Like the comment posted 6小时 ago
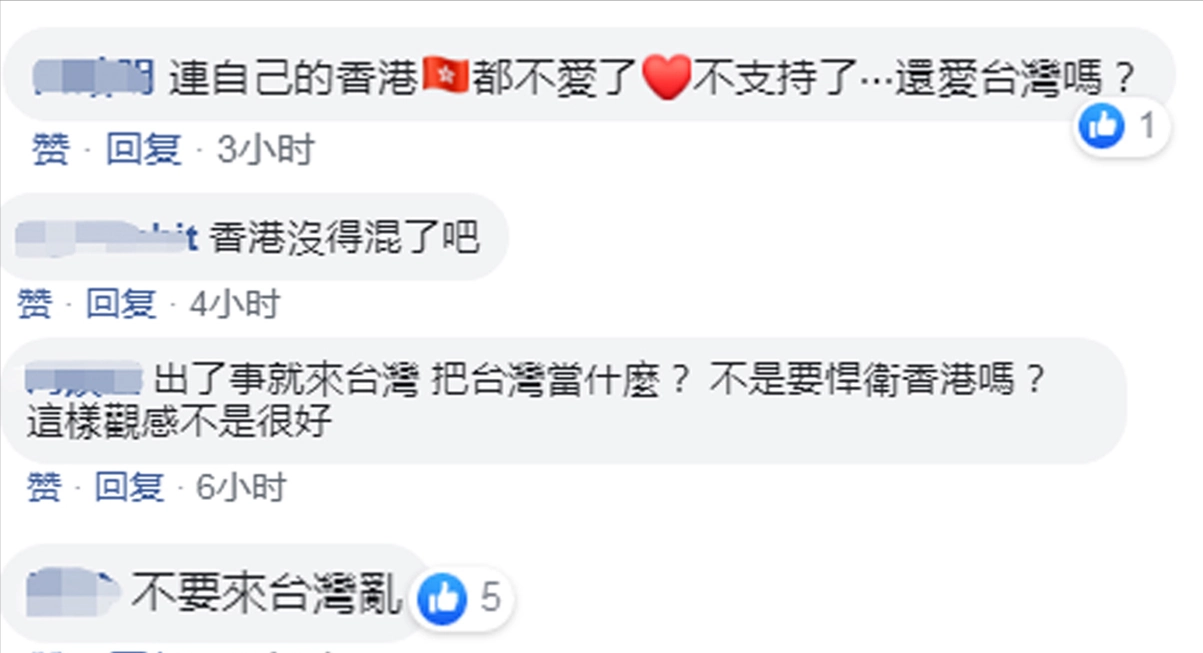The height and width of the screenshot is (653, 1203). point(43,487)
